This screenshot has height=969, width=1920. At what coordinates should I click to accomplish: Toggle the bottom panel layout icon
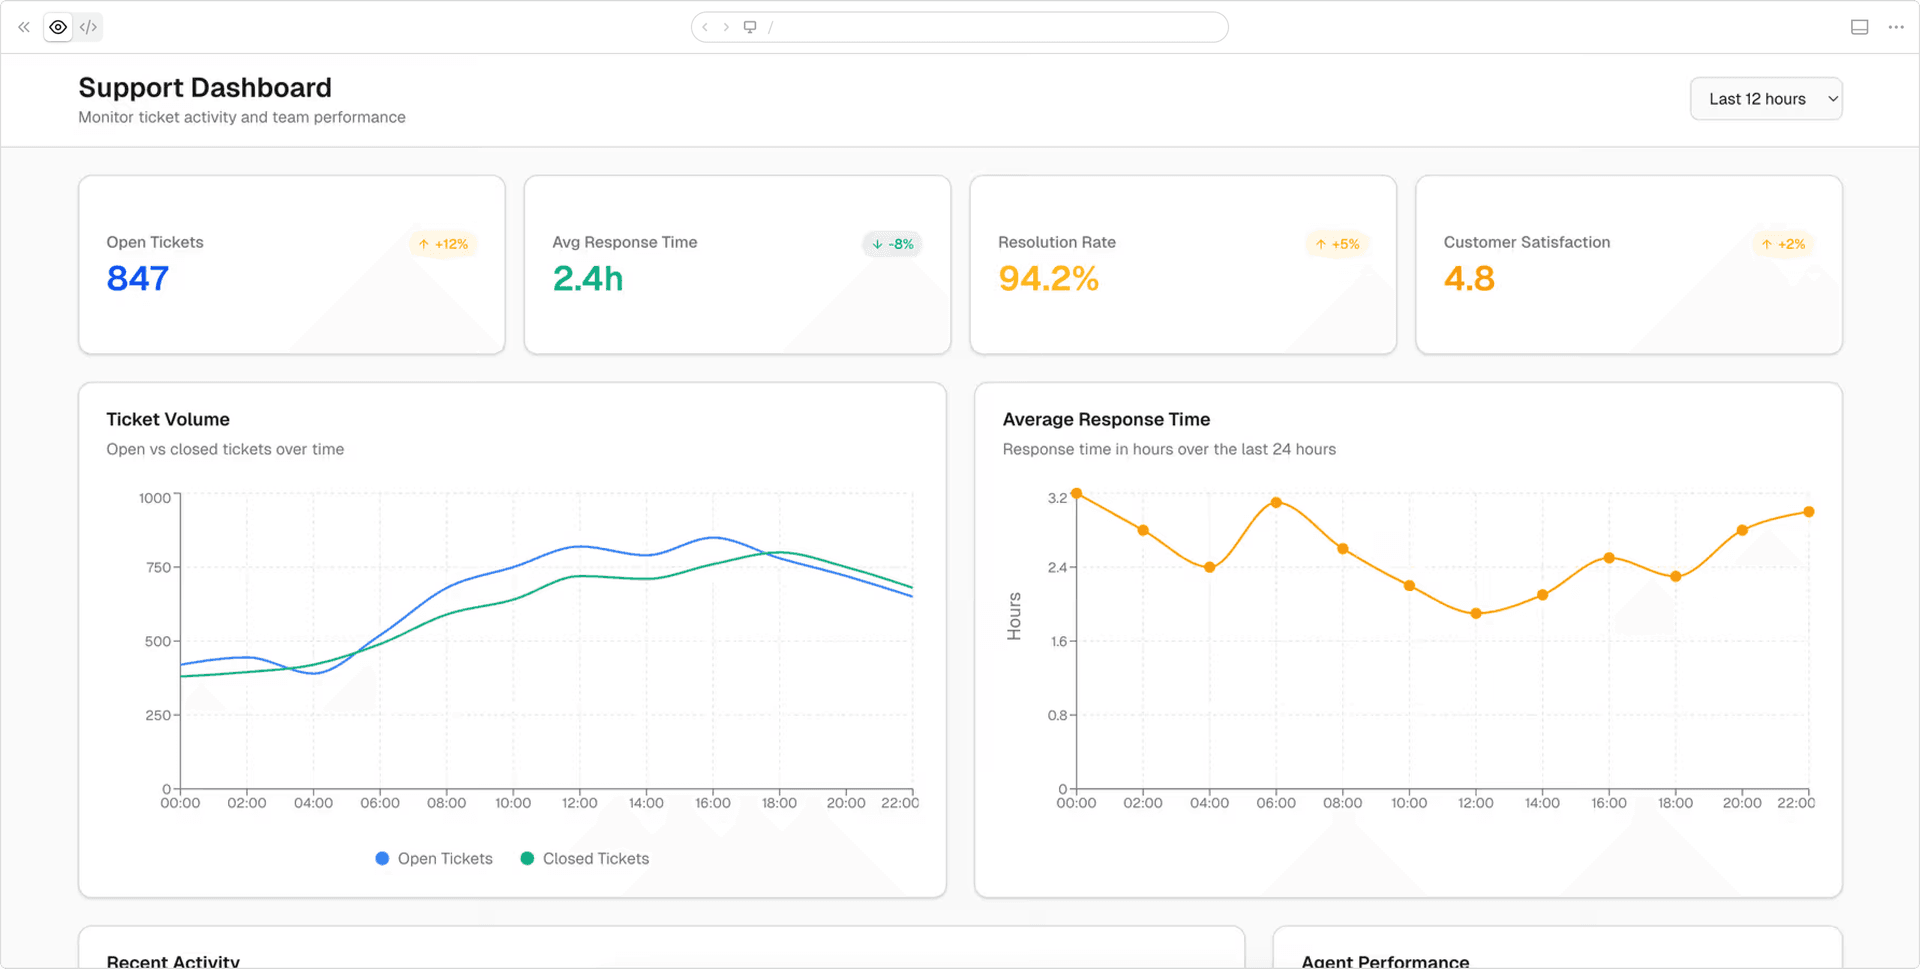[x=1859, y=27]
